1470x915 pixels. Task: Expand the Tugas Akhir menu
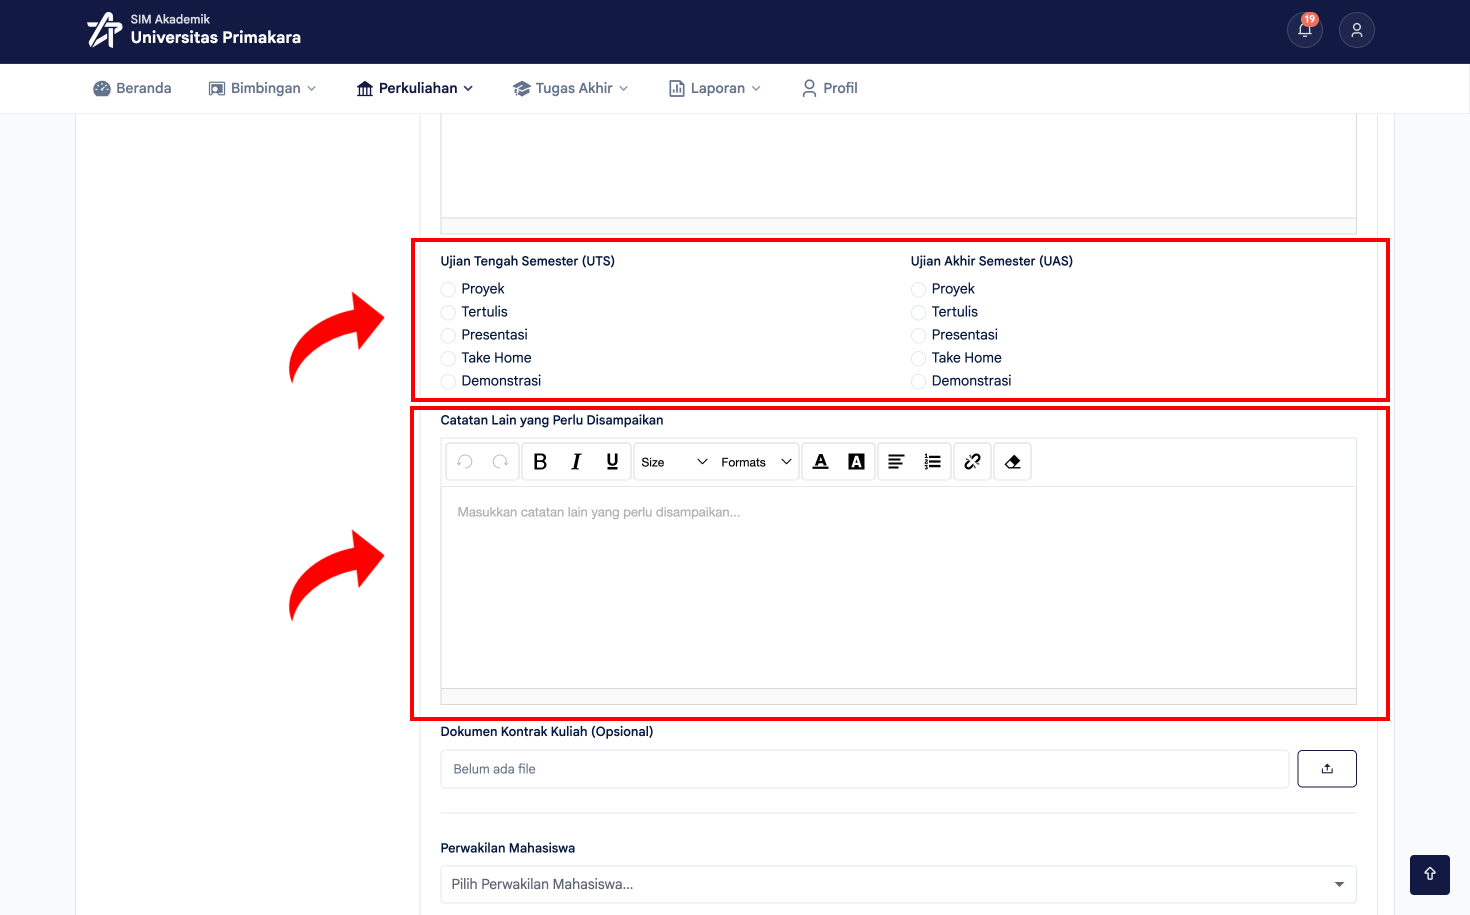click(571, 88)
